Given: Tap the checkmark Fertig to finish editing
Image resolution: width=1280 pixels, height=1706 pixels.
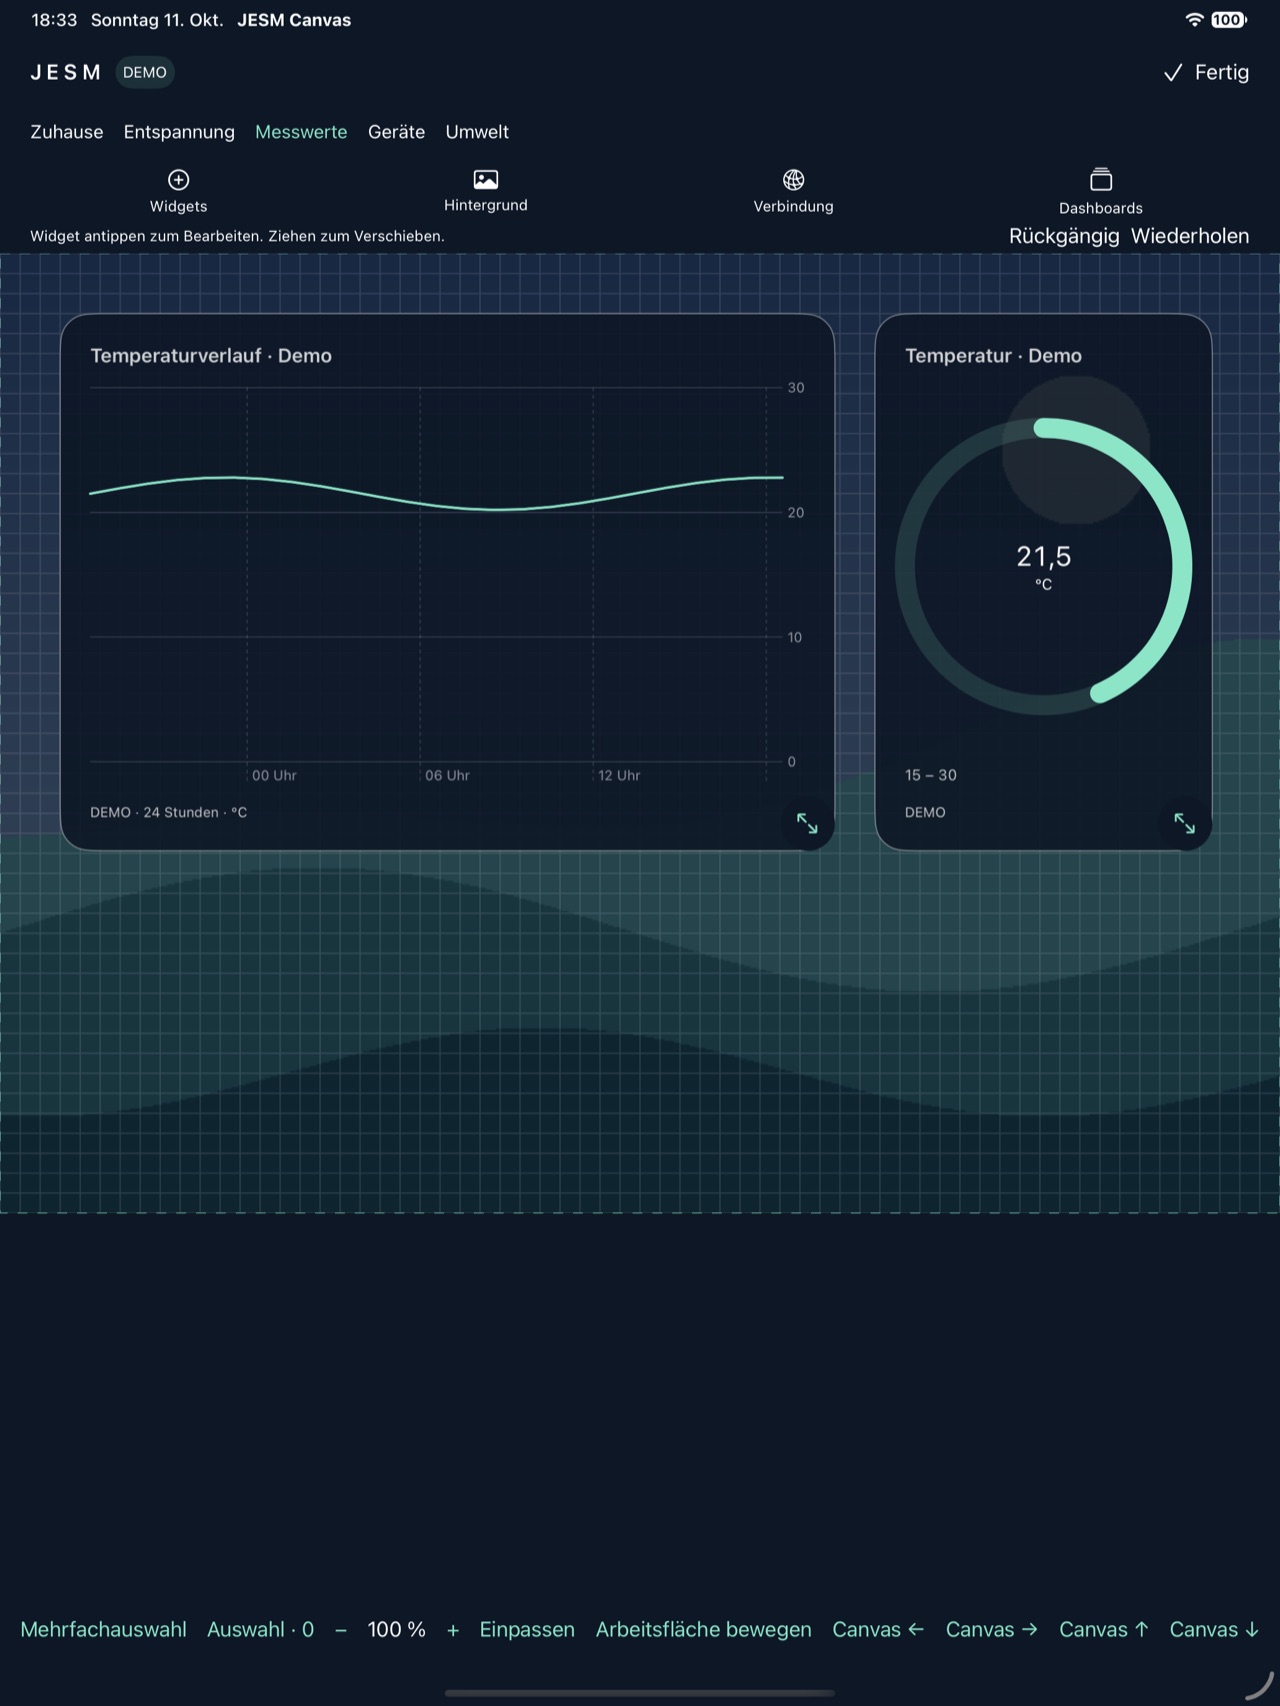Looking at the screenshot, I should click(1206, 72).
